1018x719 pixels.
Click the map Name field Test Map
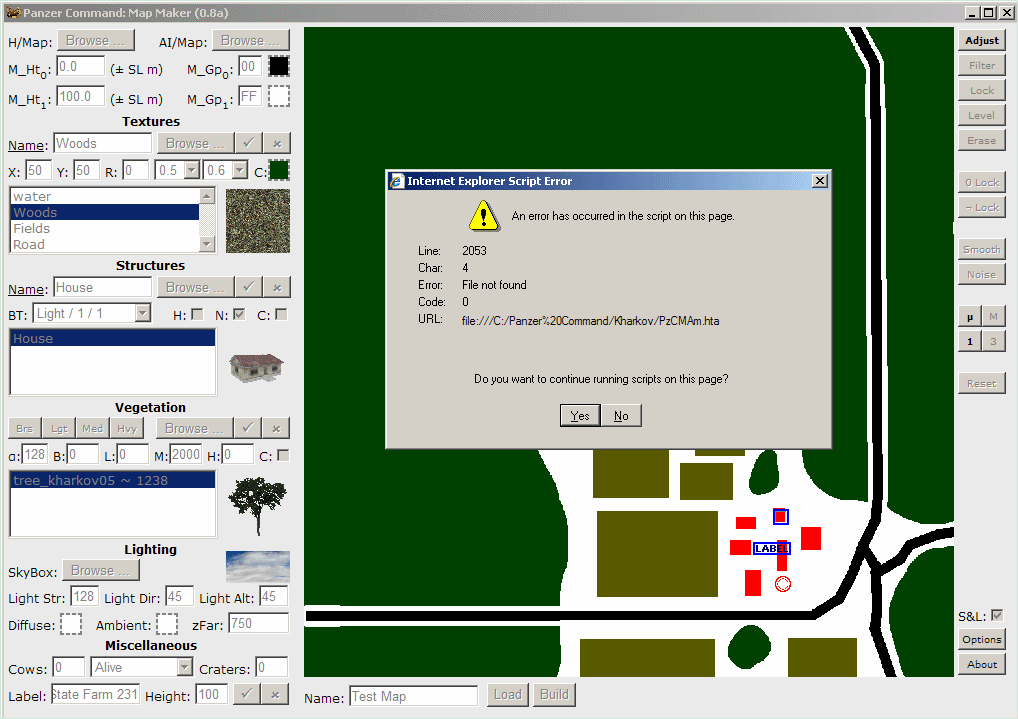[x=414, y=696]
